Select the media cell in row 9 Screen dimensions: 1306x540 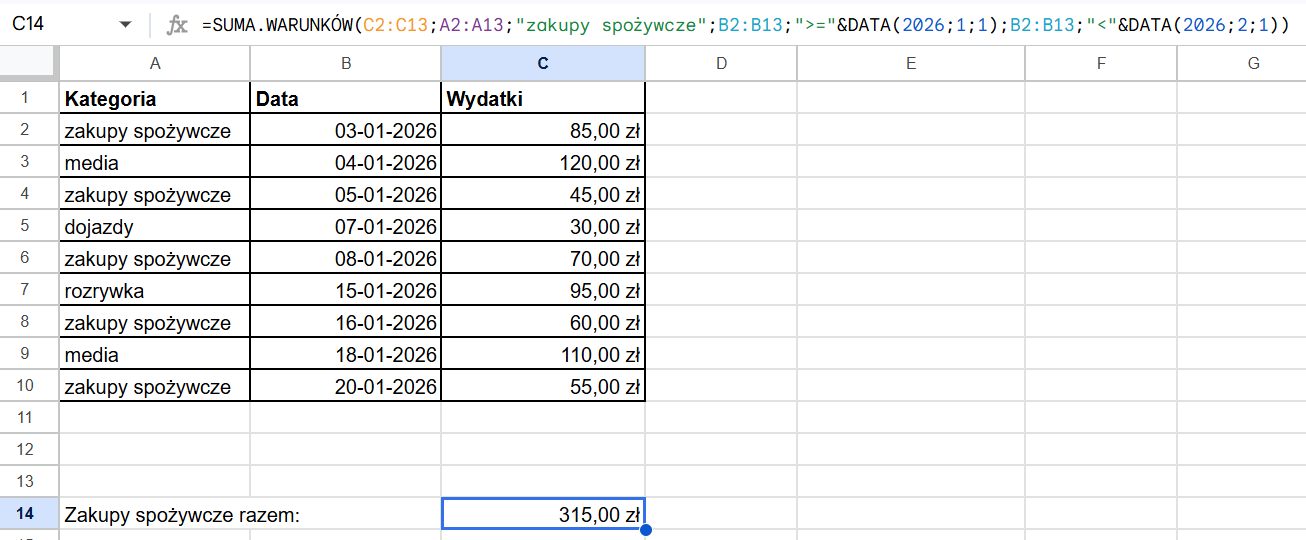coord(155,355)
